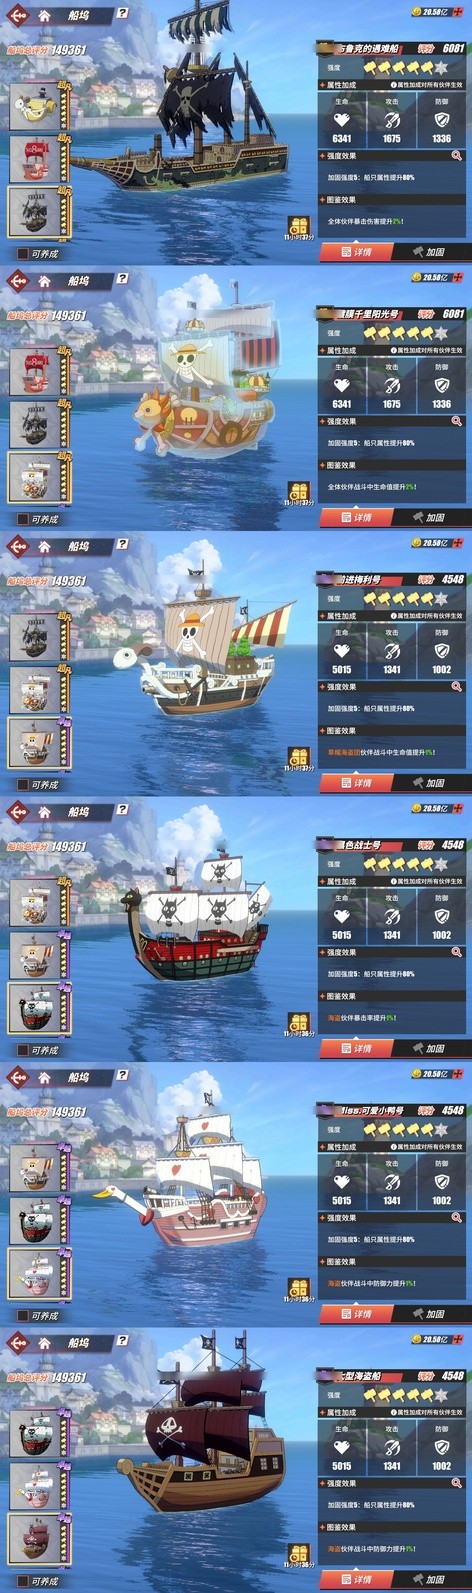Click 加固 hammer button on the 大型海盗船 screen
This screenshot has width=472, height=1593.
coord(430,1579)
